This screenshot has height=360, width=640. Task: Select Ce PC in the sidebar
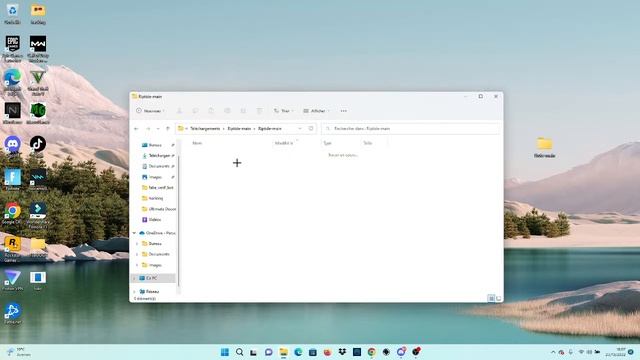(x=151, y=278)
